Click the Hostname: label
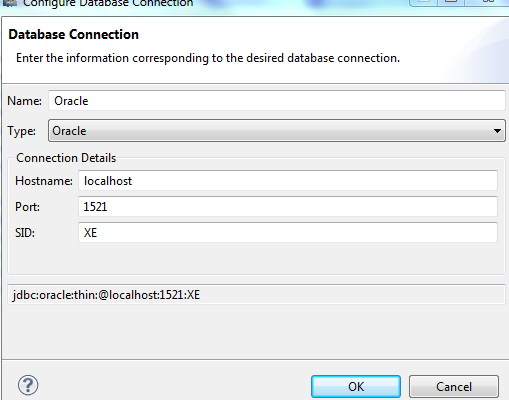The width and height of the screenshot is (509, 400). (x=44, y=181)
